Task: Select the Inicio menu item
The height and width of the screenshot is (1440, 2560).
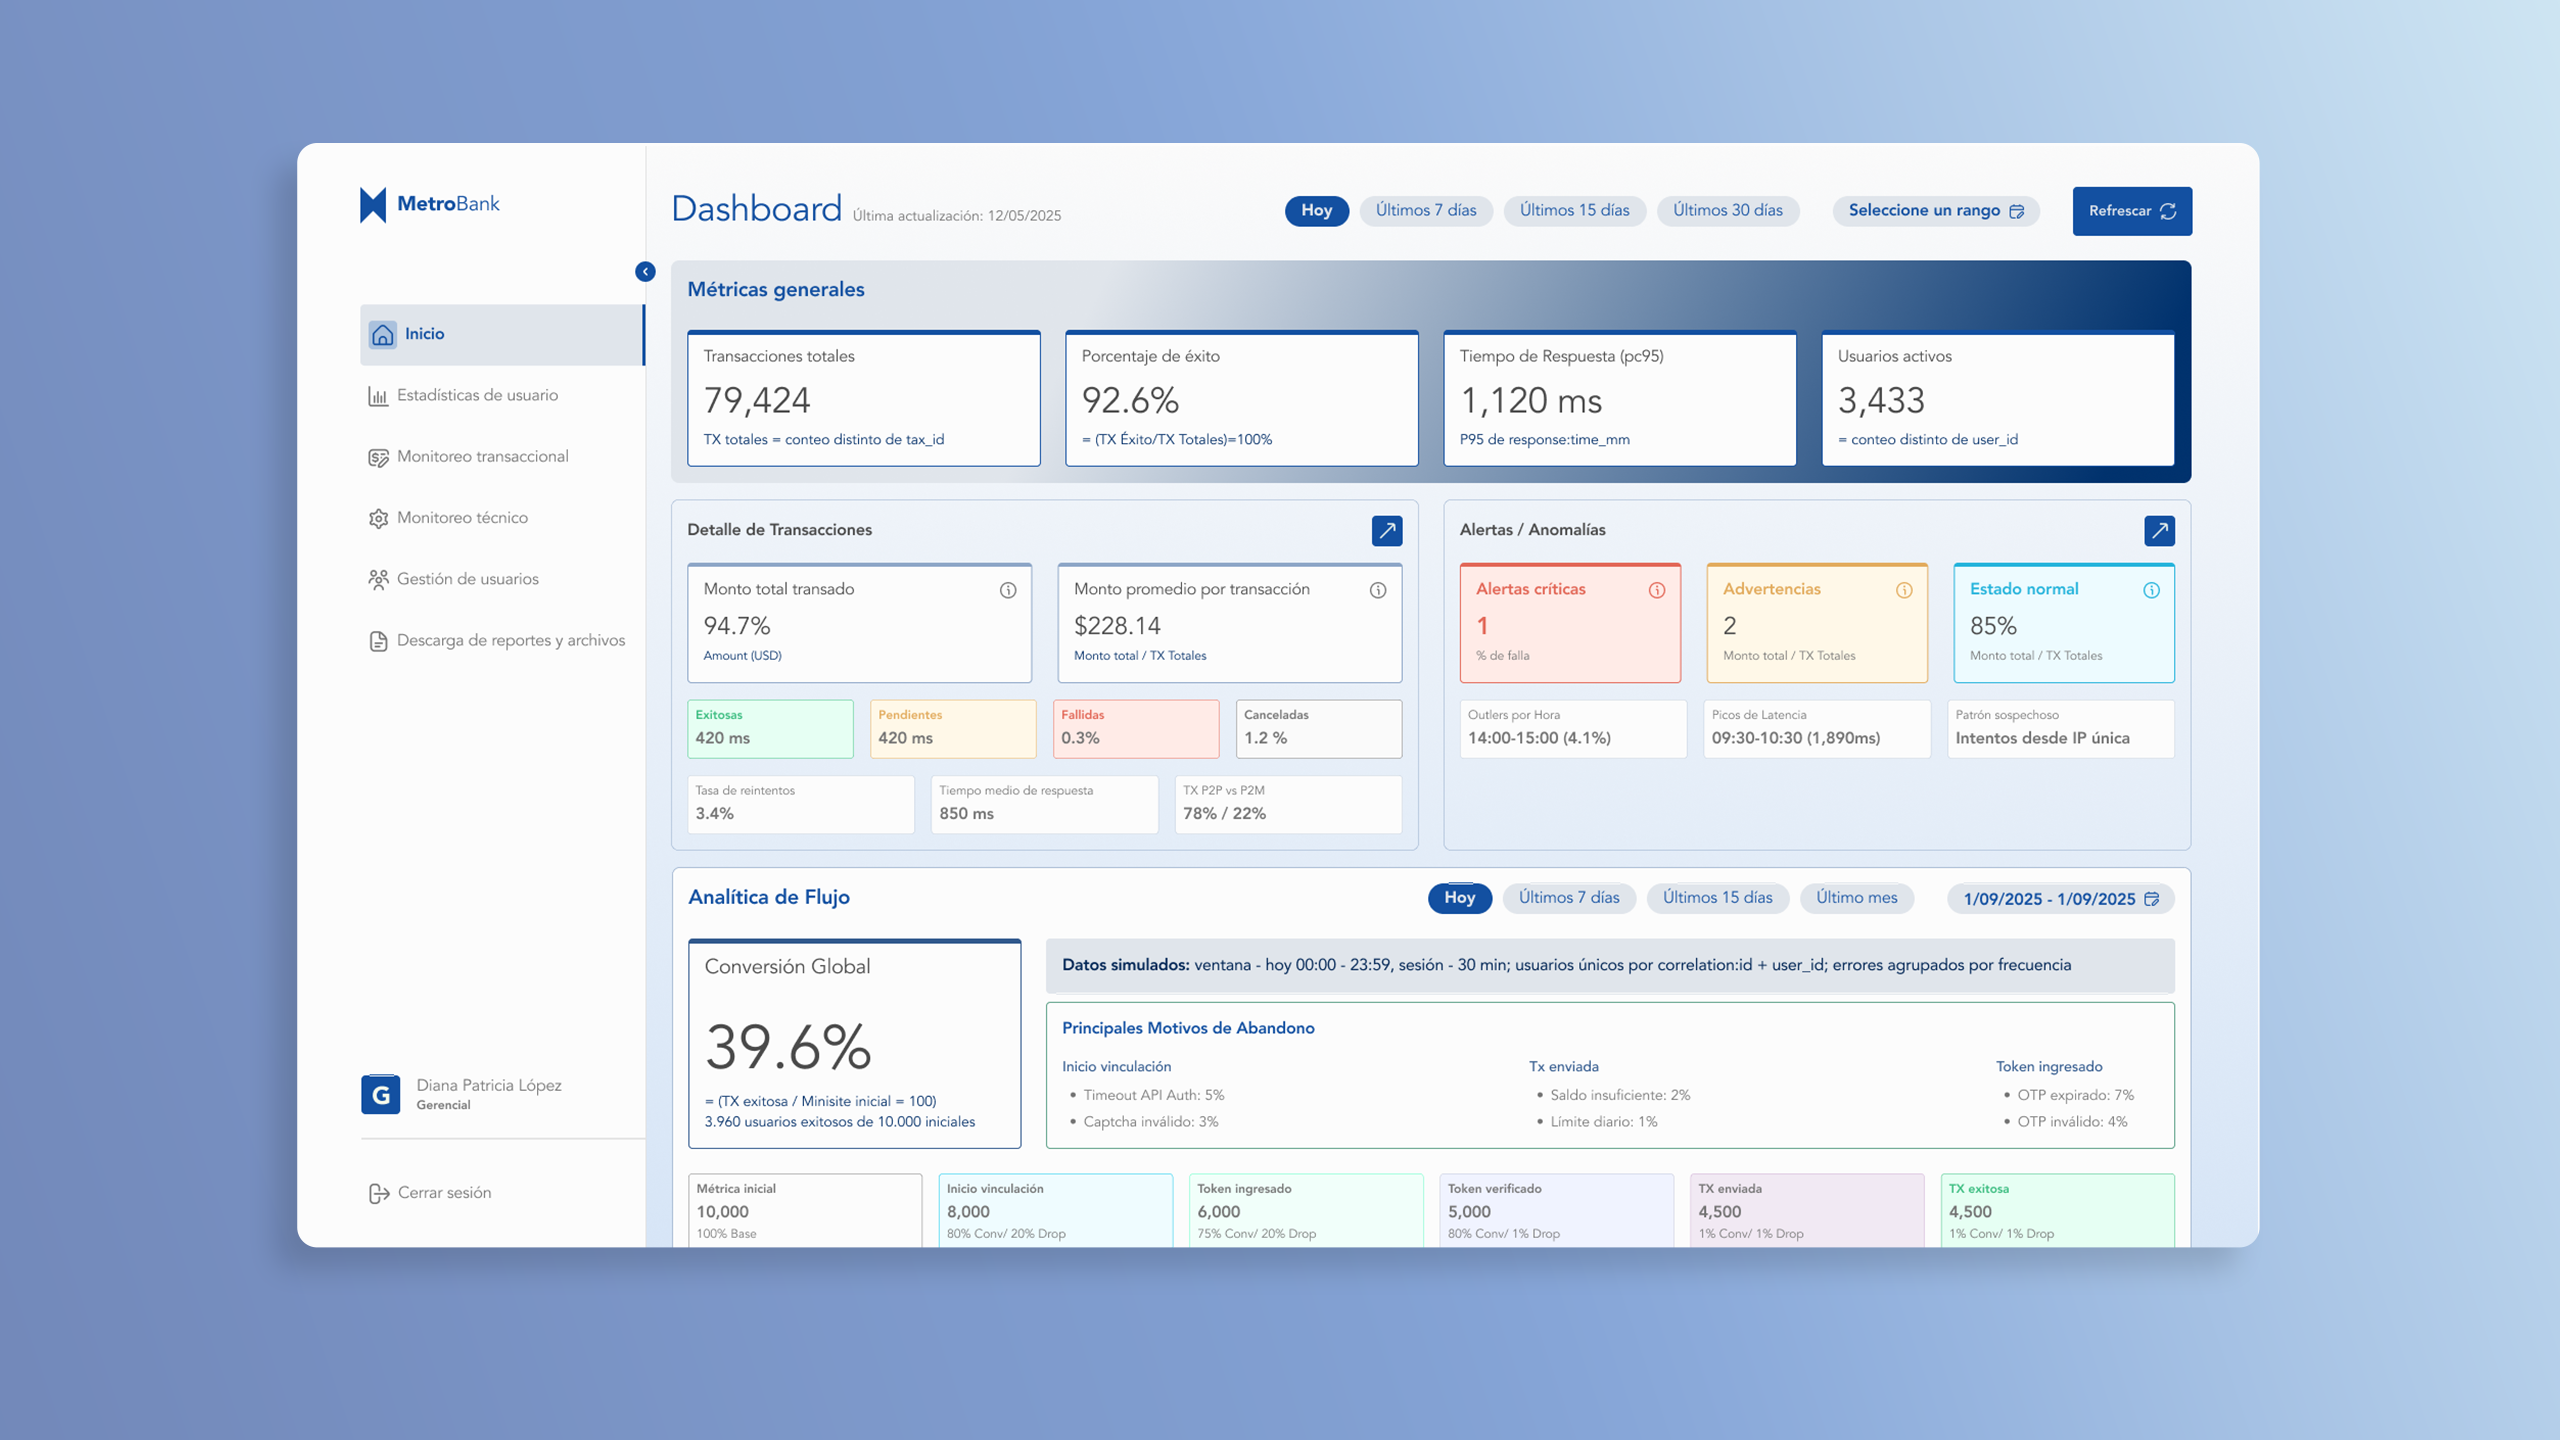Action: click(423, 334)
